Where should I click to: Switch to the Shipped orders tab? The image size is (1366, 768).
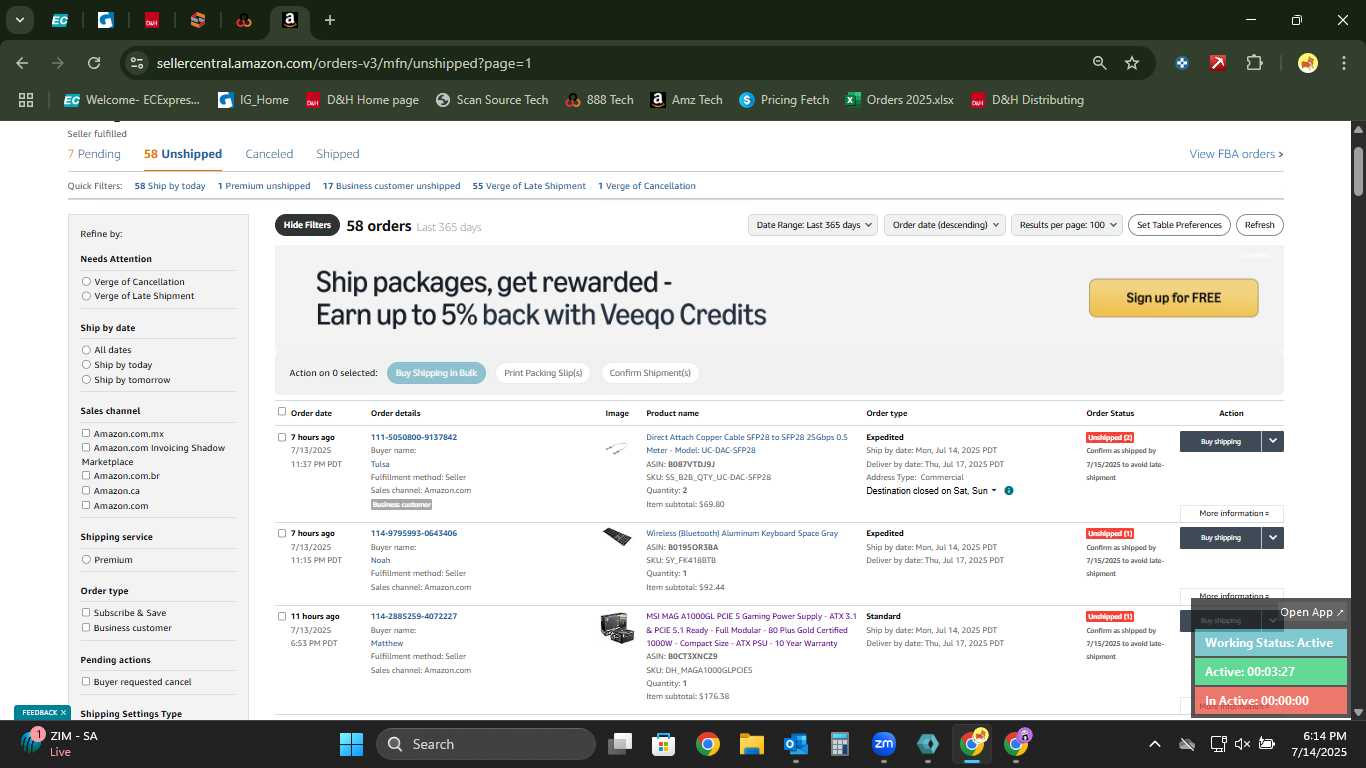tap(337, 154)
